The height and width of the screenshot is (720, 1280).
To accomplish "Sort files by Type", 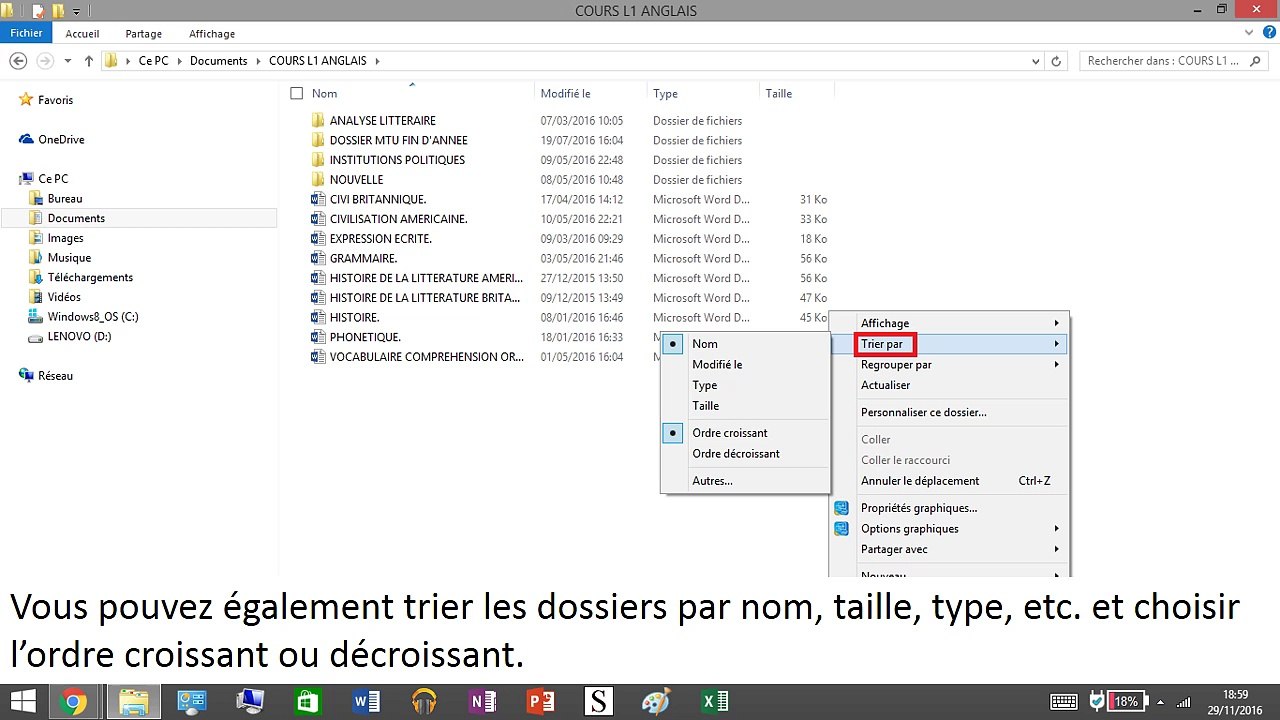I will click(x=705, y=385).
